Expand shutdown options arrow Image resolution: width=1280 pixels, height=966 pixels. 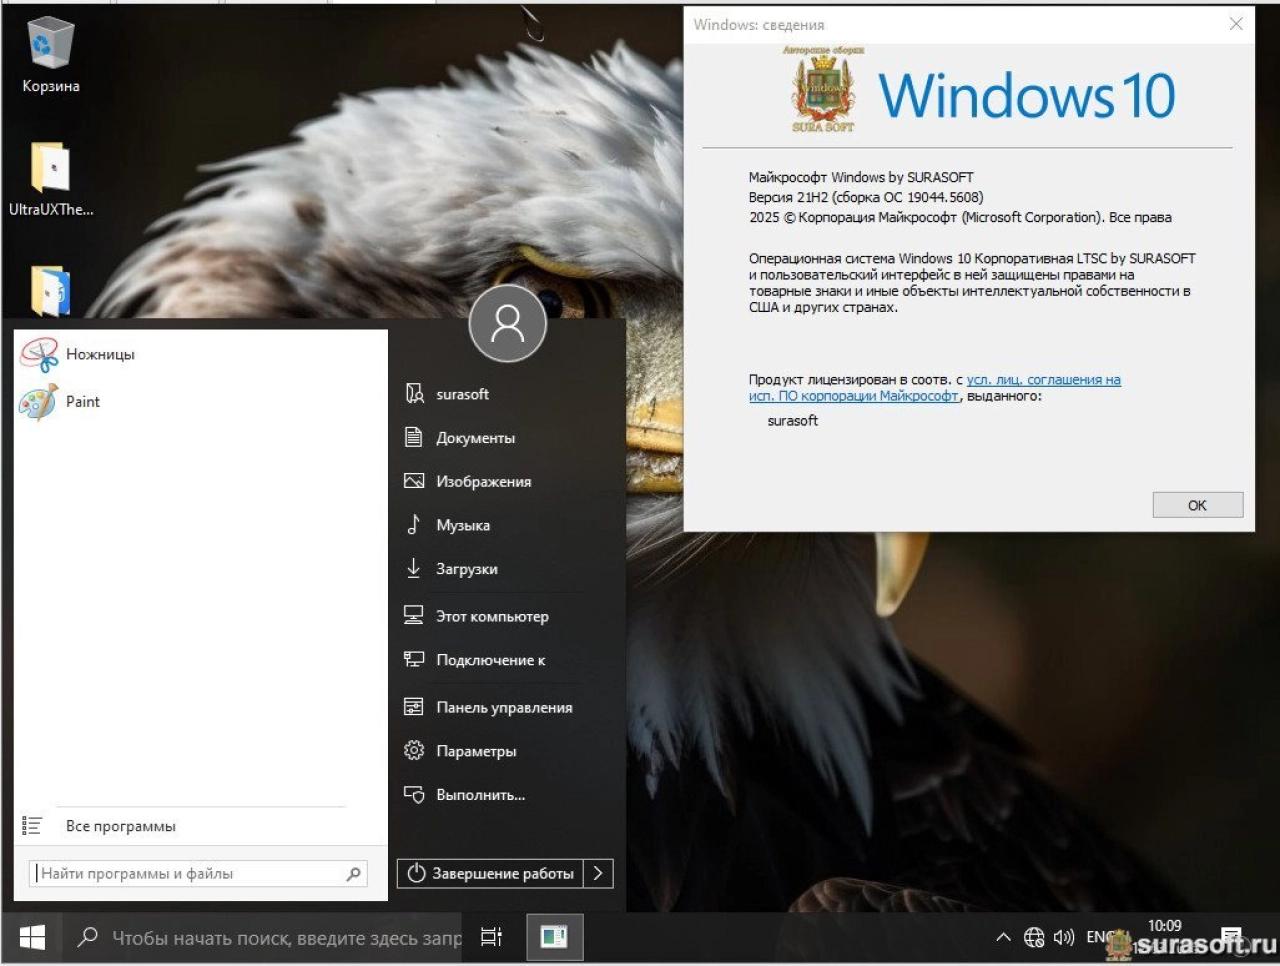(598, 873)
